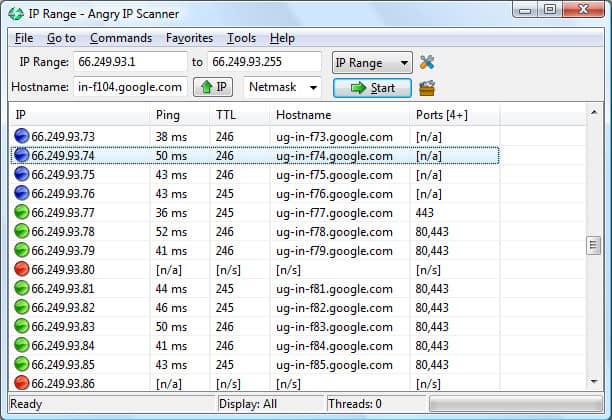Screen dimensions: 612x420
Task: Click the end IP field 66.249.93.255
Action: click(x=264, y=62)
